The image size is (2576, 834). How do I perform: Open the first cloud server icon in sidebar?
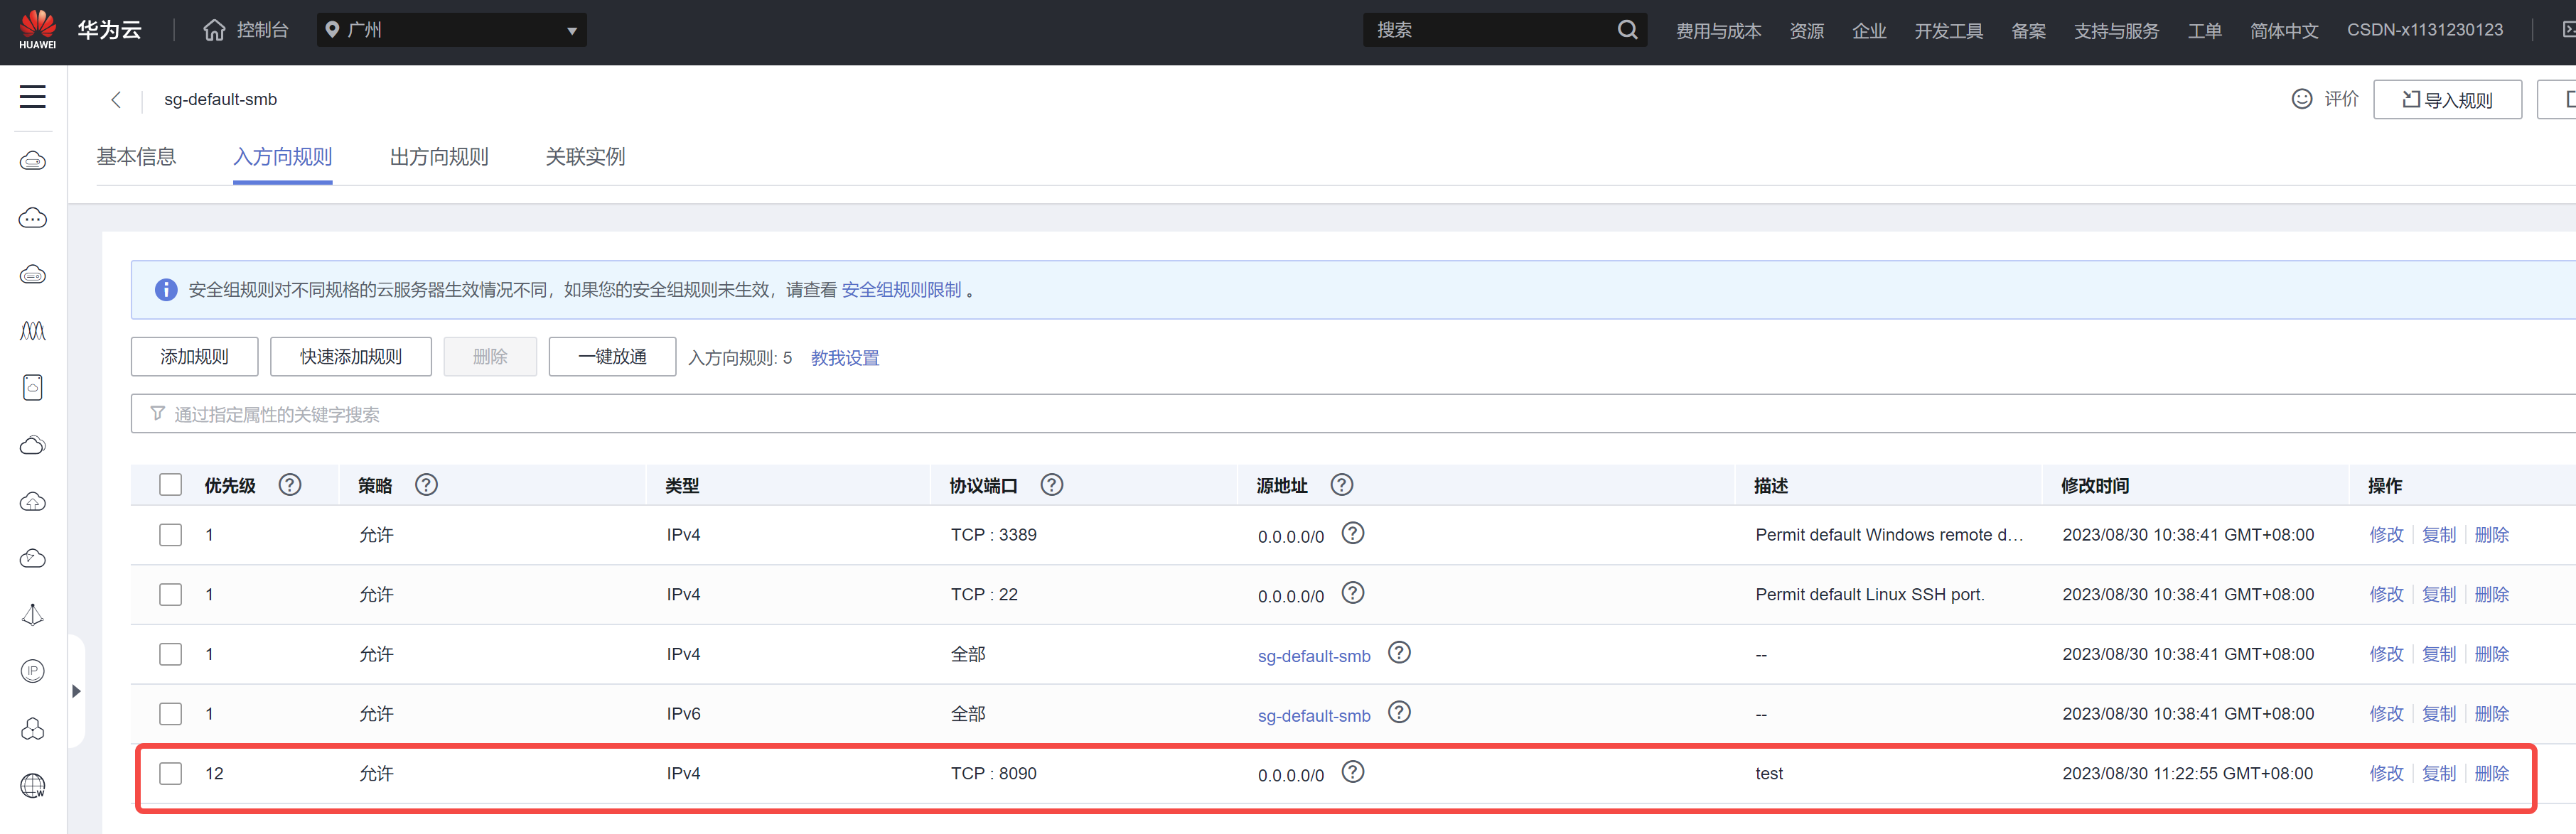click(33, 161)
